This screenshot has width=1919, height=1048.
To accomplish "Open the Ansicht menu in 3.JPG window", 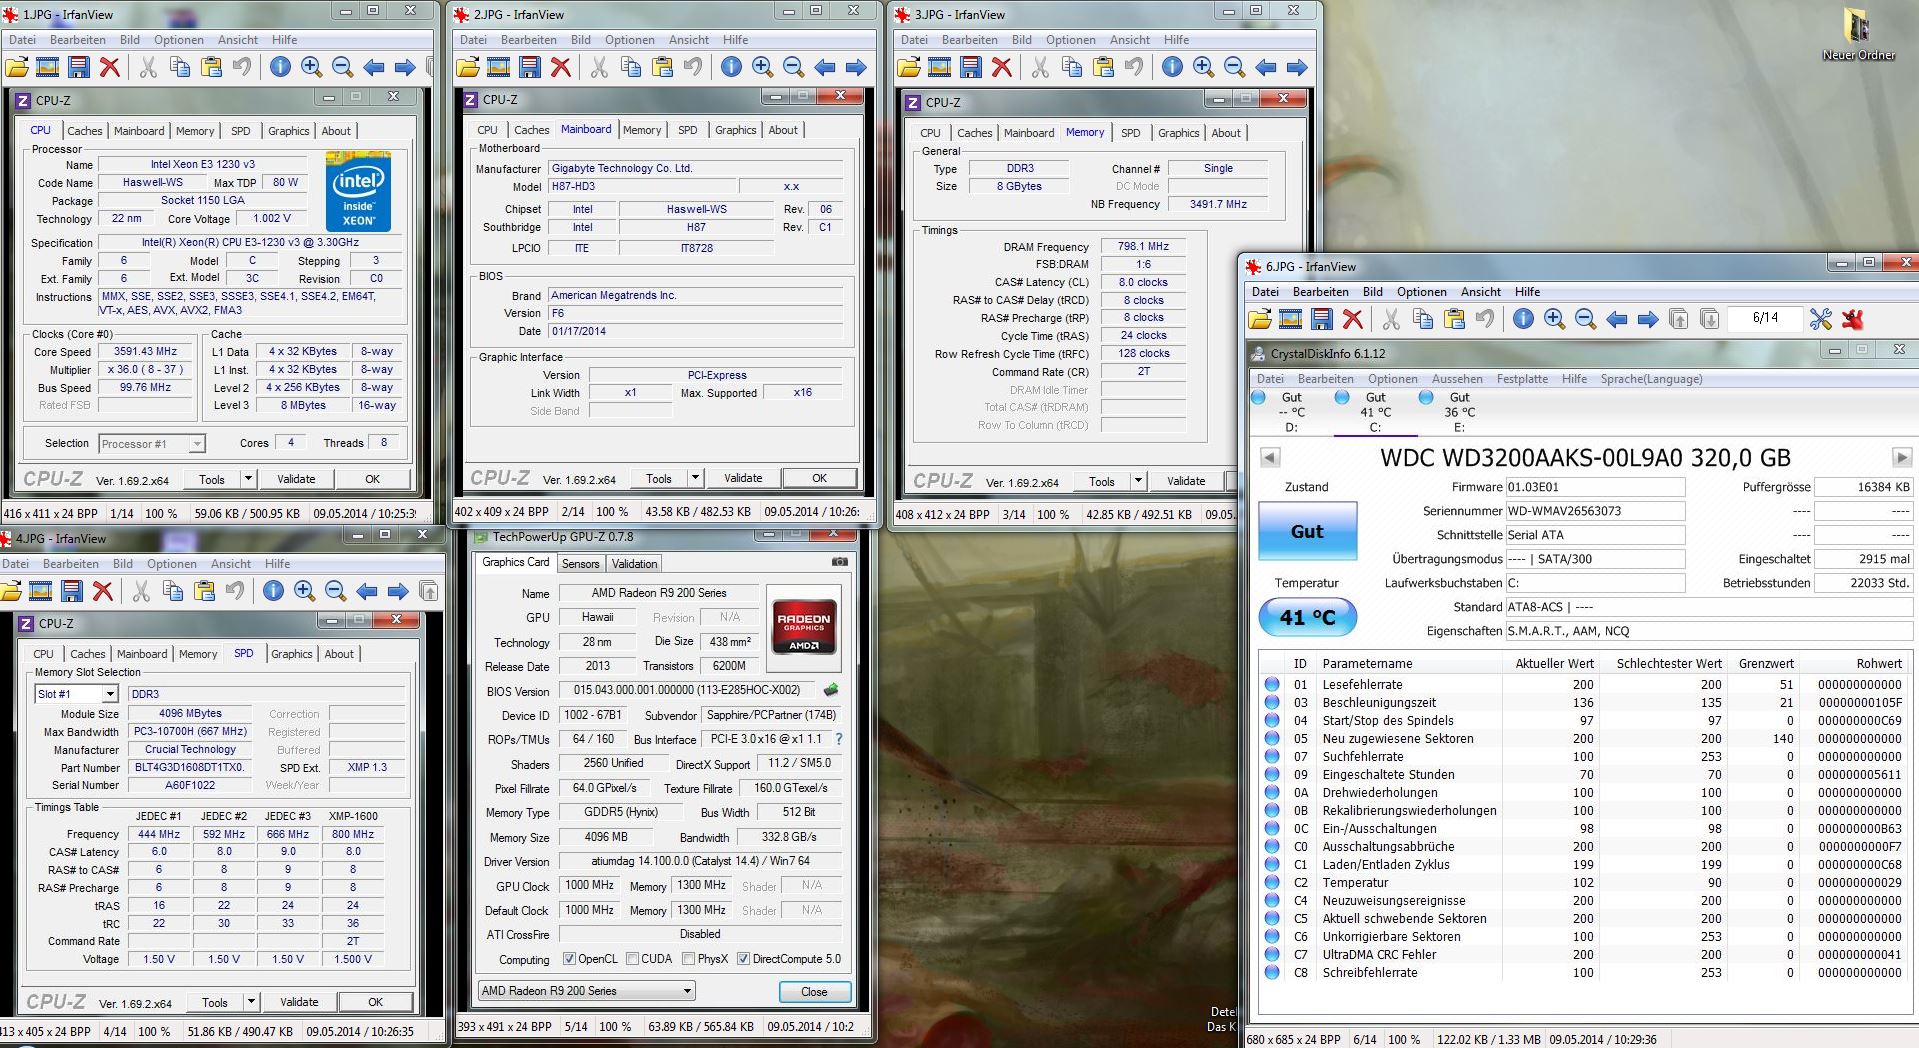I will click(x=1130, y=40).
